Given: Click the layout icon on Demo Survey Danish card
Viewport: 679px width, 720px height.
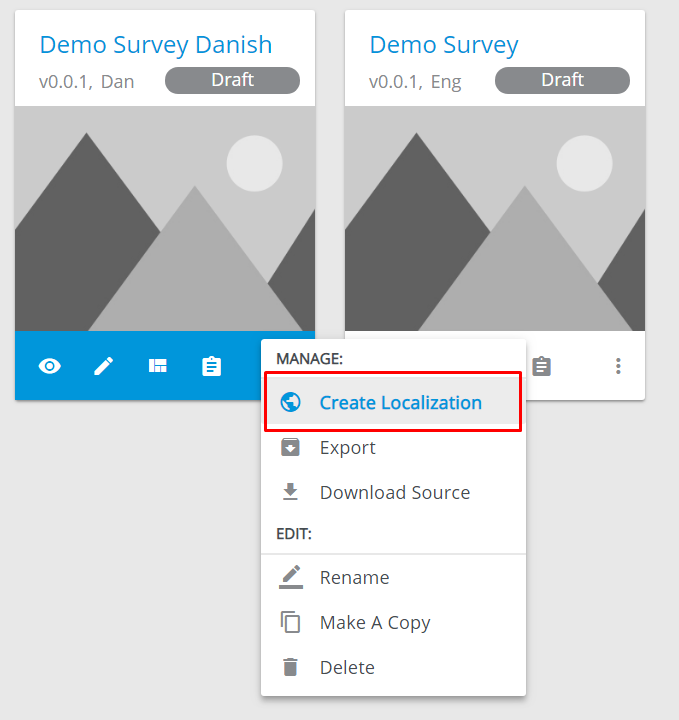Looking at the screenshot, I should click(158, 366).
